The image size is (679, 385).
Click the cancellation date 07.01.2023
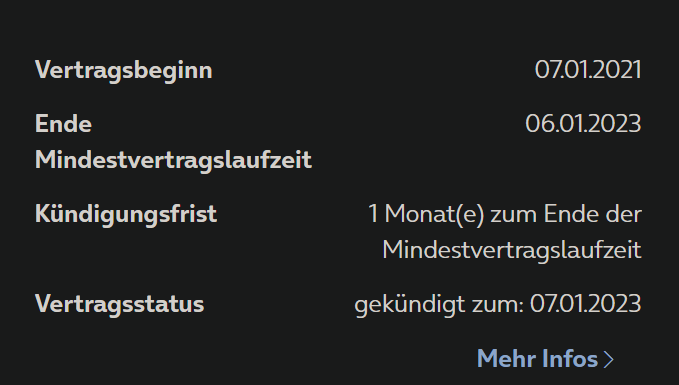(585, 304)
